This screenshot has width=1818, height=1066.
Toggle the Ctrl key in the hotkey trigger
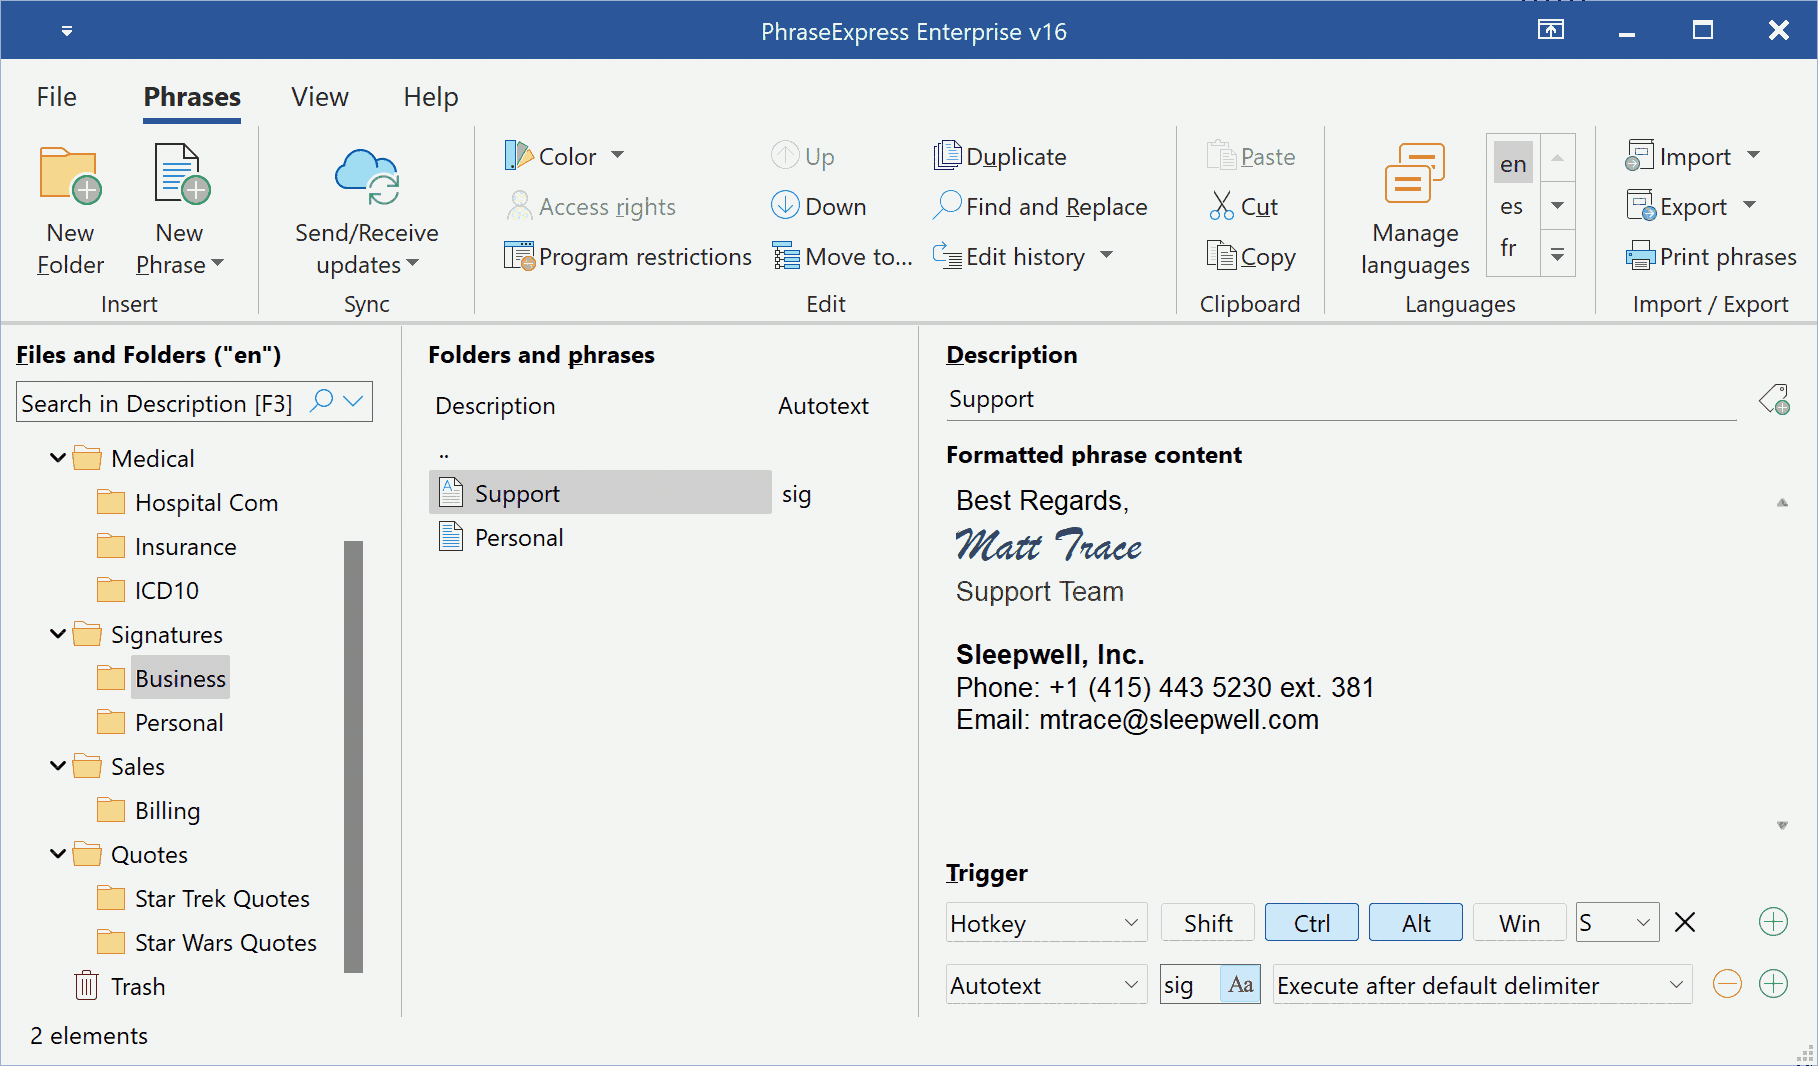pyautogui.click(x=1311, y=922)
